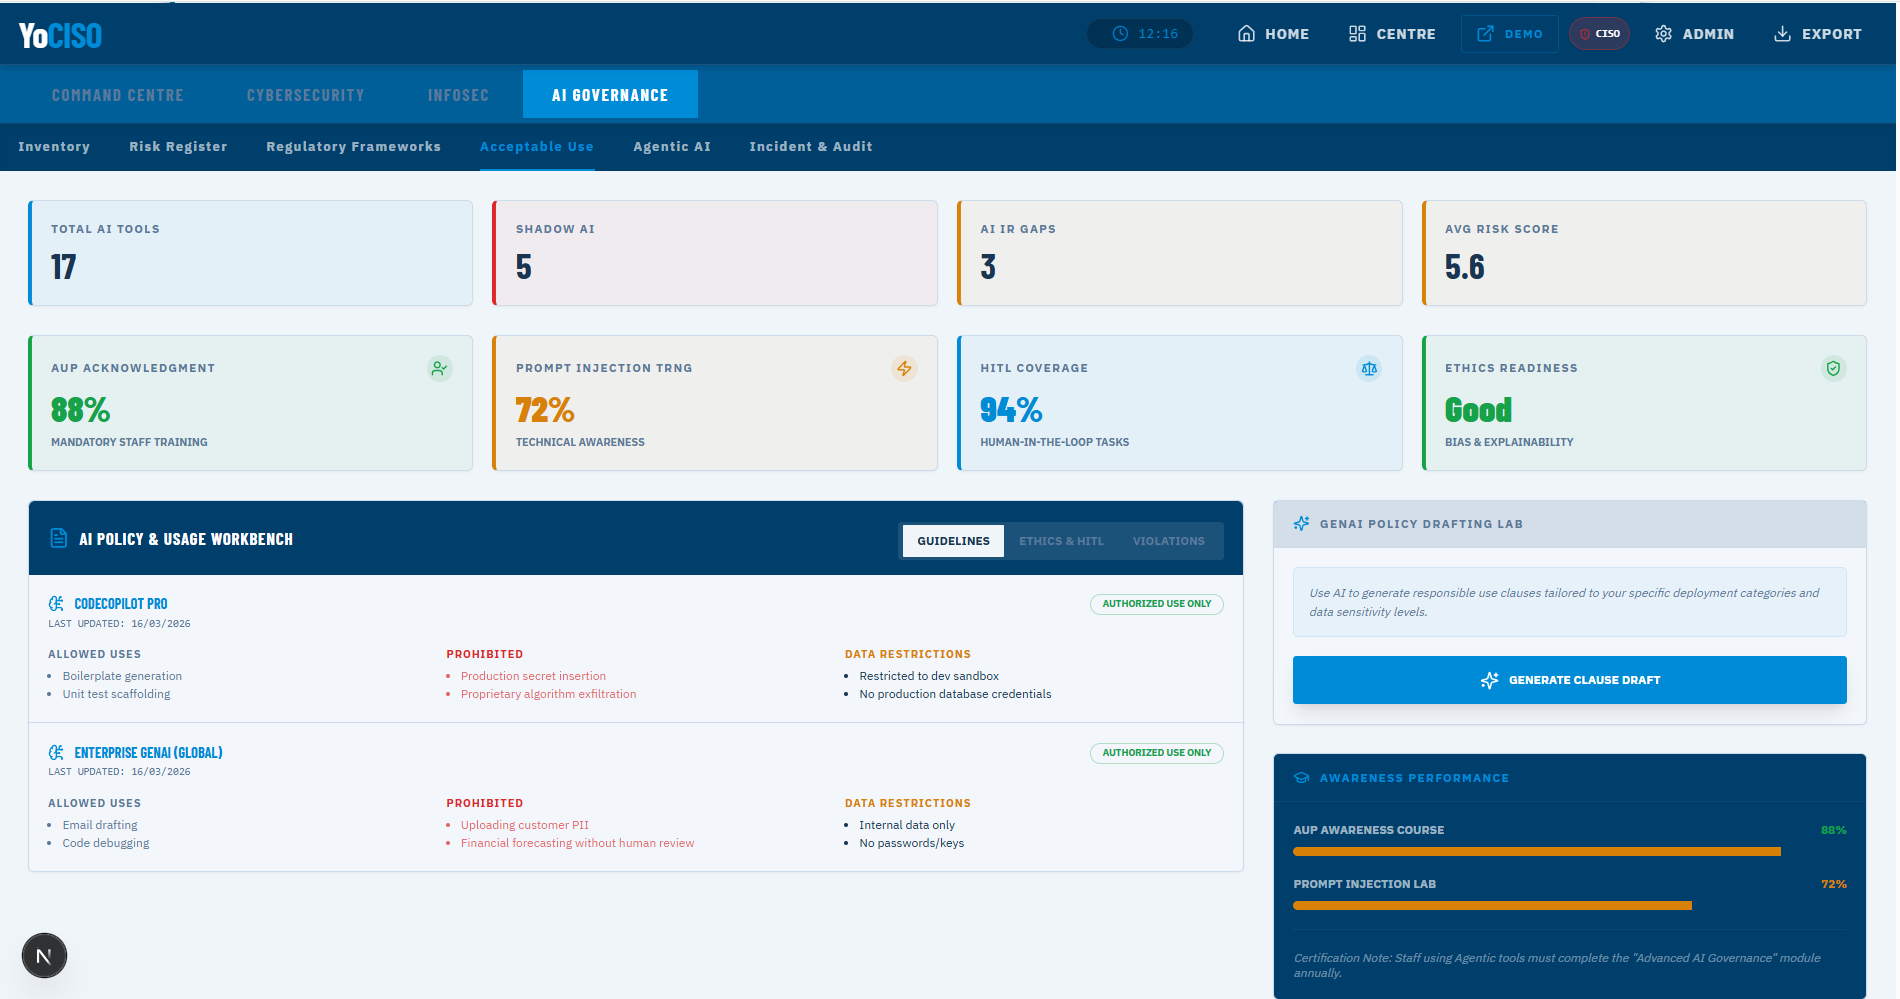
Task: Click the 94% HITL coverage value
Action: point(1011,410)
